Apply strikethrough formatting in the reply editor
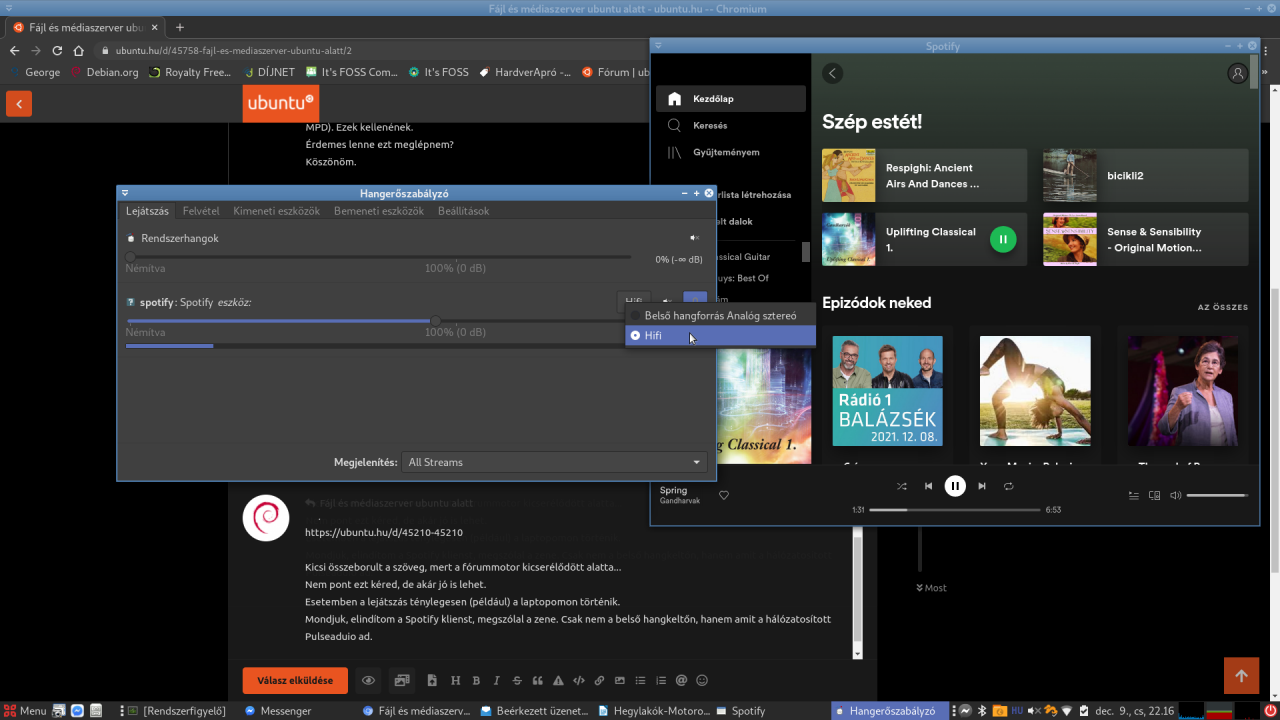 pos(517,680)
